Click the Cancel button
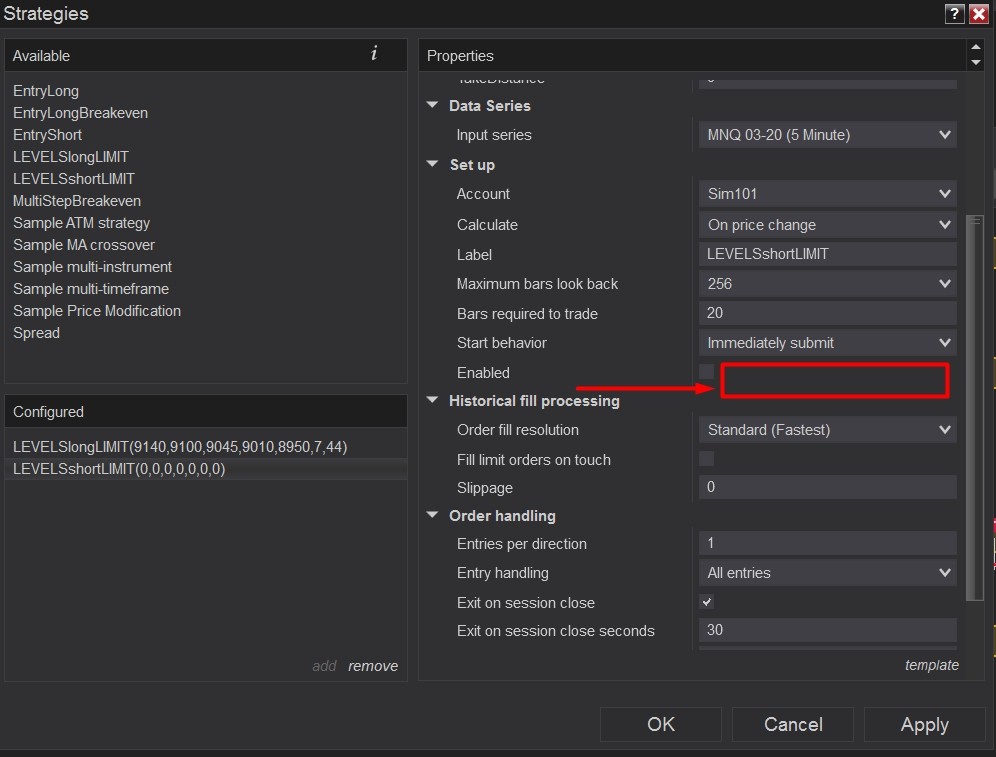This screenshot has height=757, width=996. pos(793,724)
